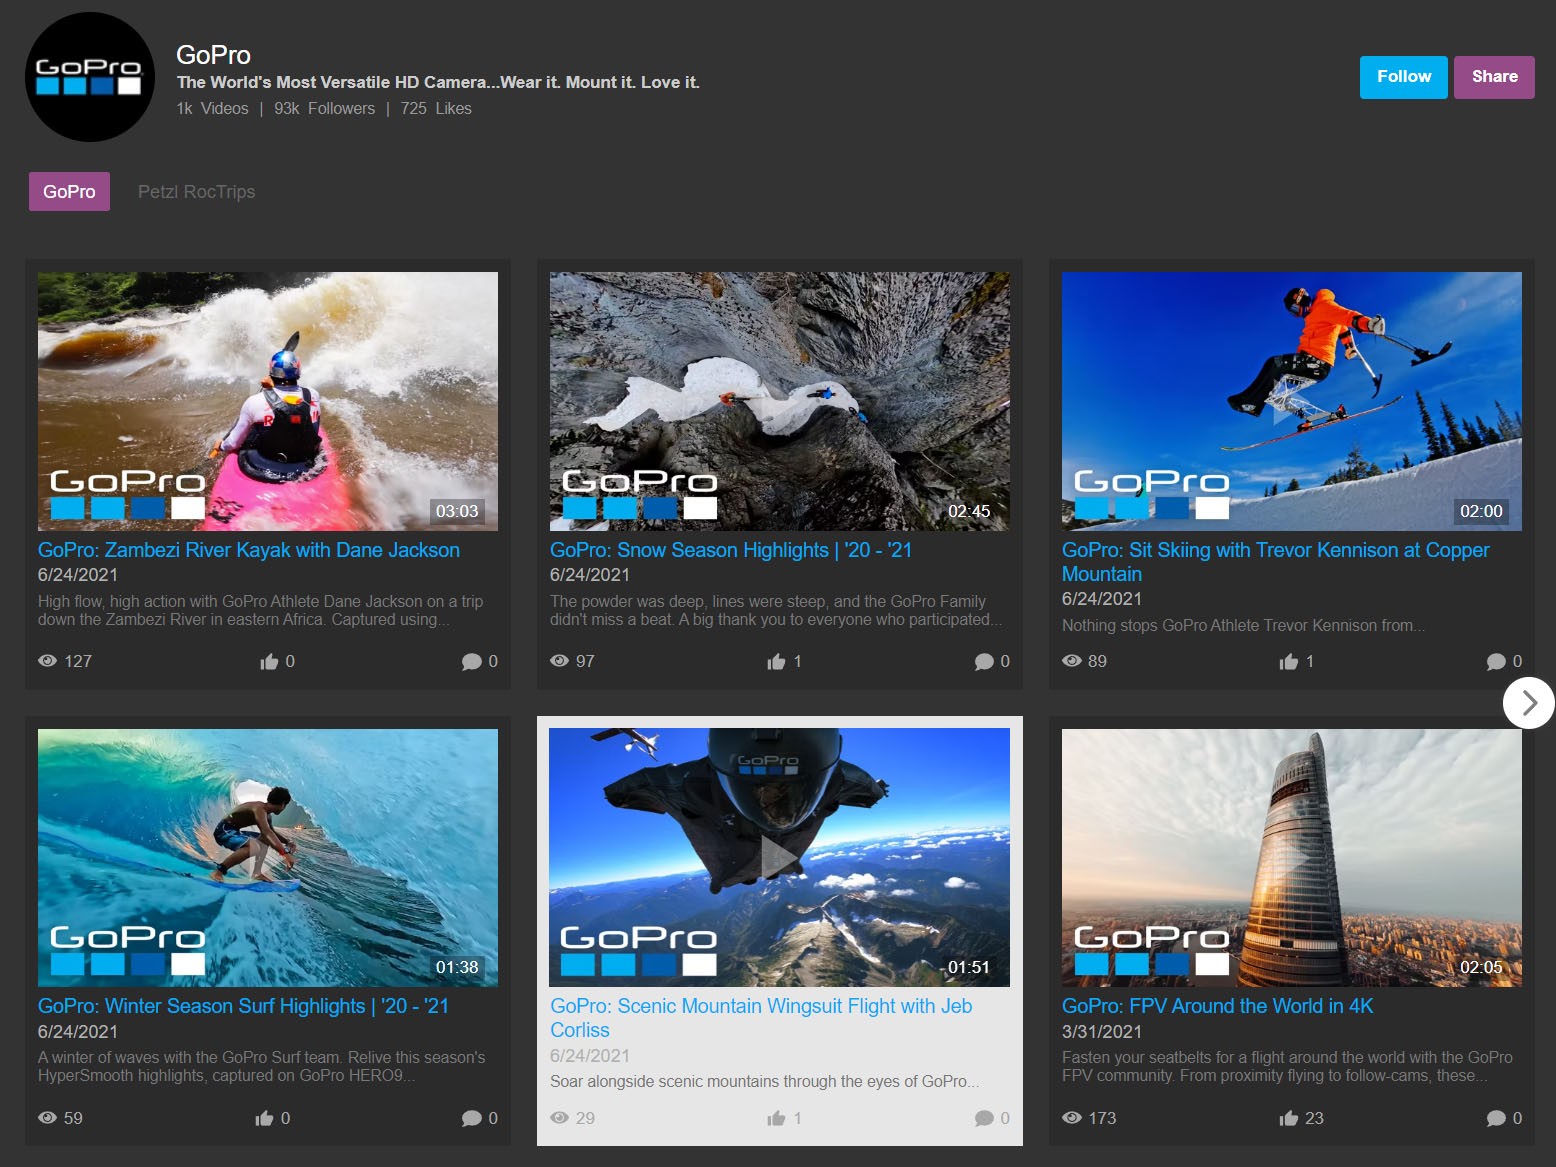Click the sit skiing video thumbnail
This screenshot has height=1167, width=1556.
(x=1292, y=401)
